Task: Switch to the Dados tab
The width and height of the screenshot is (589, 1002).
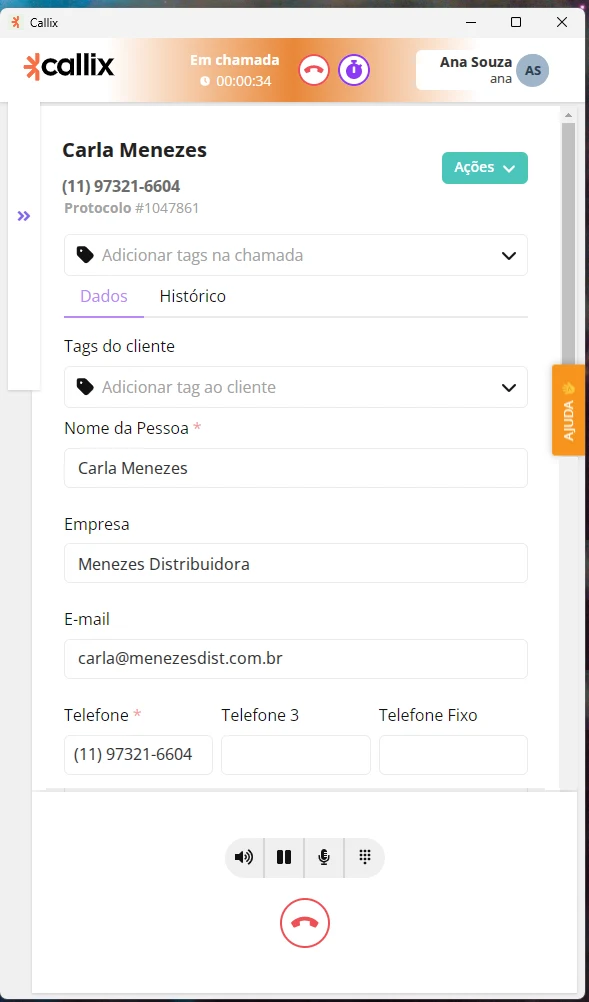Action: [x=103, y=297]
